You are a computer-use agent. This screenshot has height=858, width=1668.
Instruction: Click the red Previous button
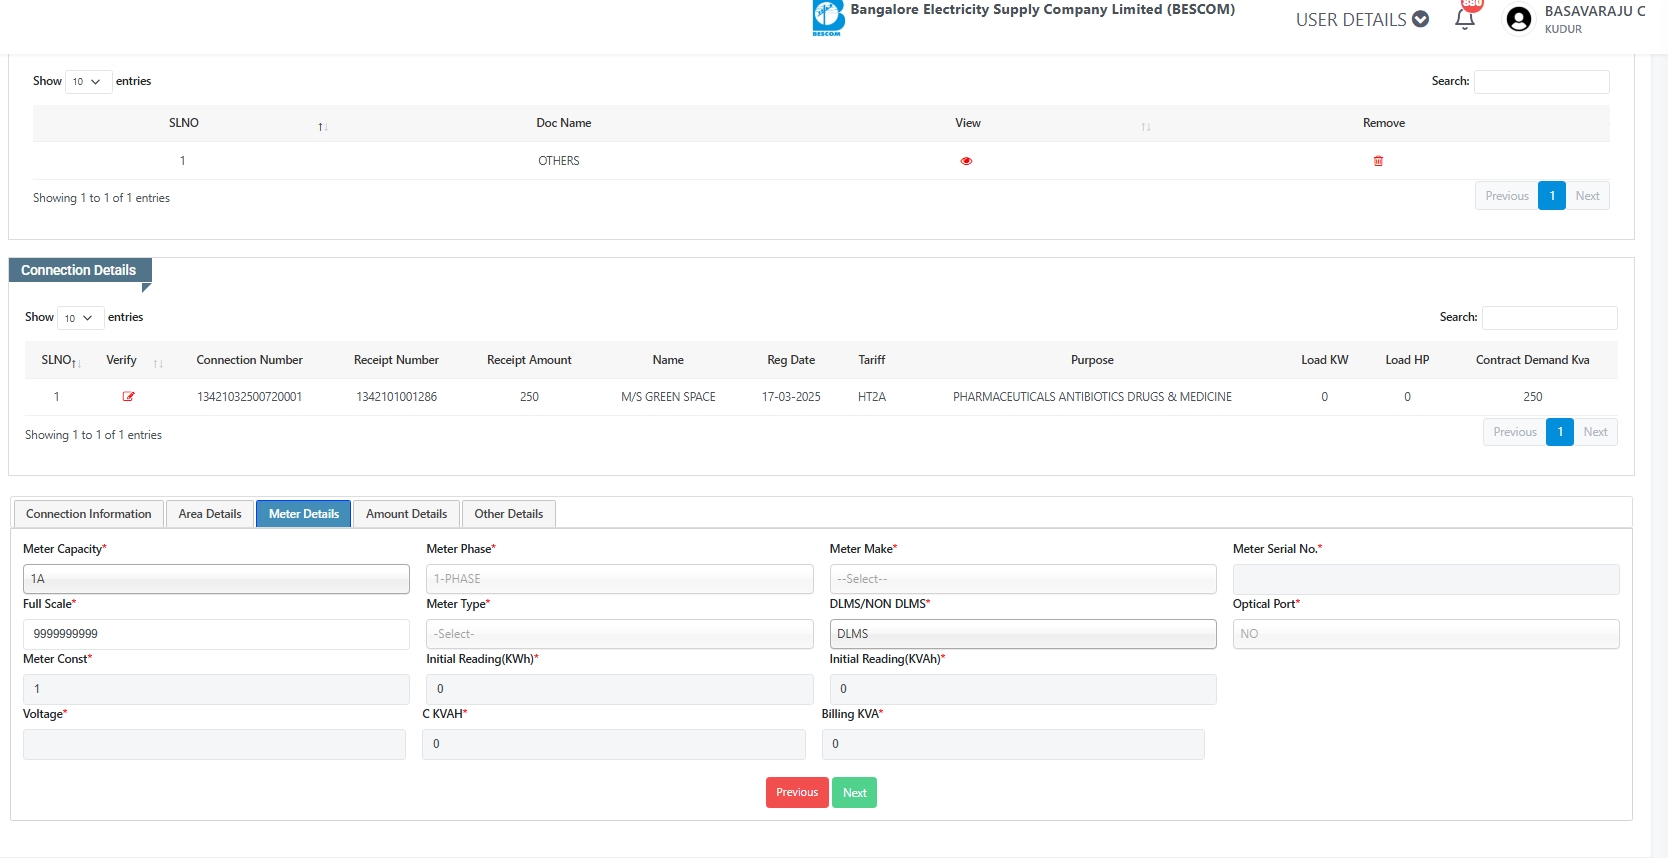[x=797, y=793]
